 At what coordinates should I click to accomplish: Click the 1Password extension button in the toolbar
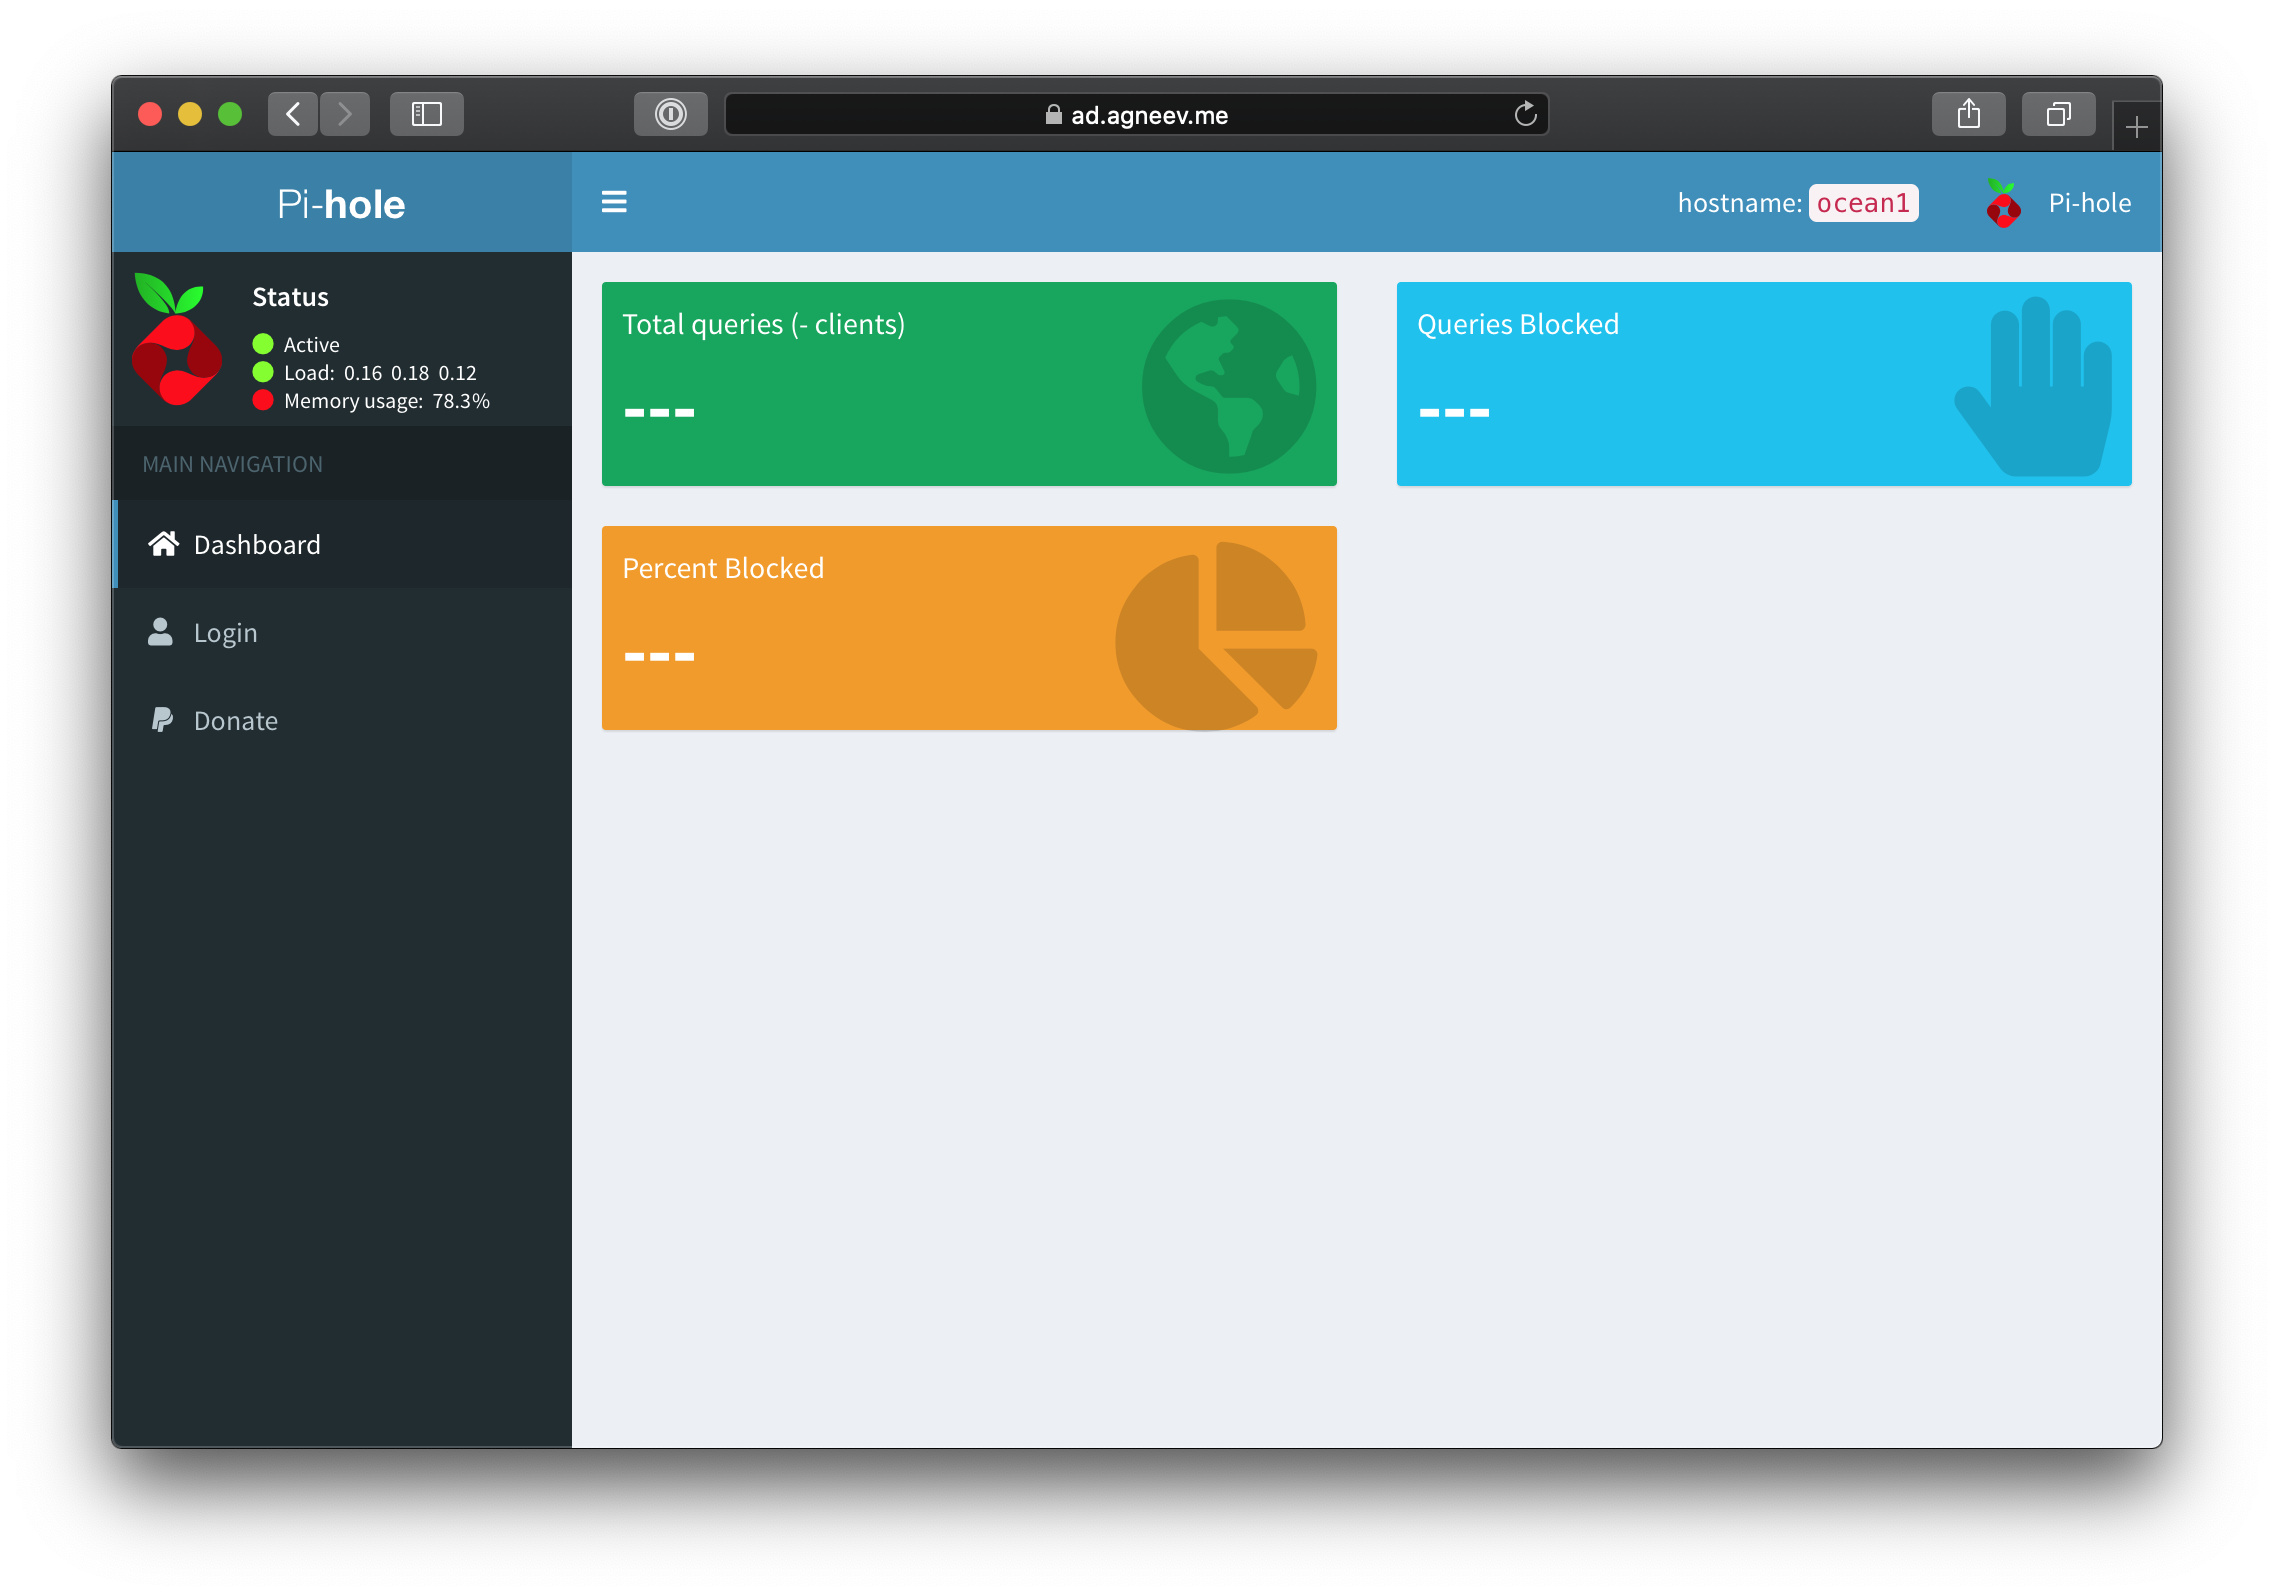(x=671, y=114)
